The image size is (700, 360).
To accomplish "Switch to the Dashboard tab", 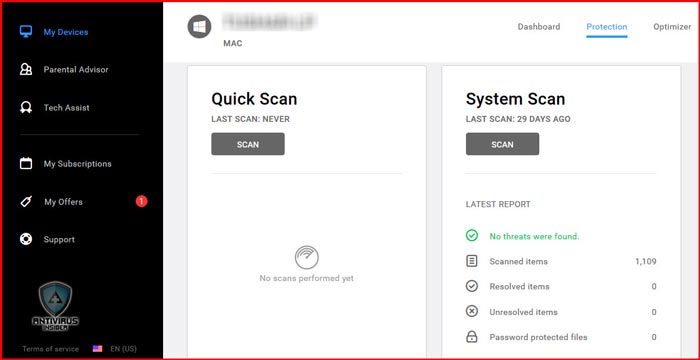I will pyautogui.click(x=539, y=27).
